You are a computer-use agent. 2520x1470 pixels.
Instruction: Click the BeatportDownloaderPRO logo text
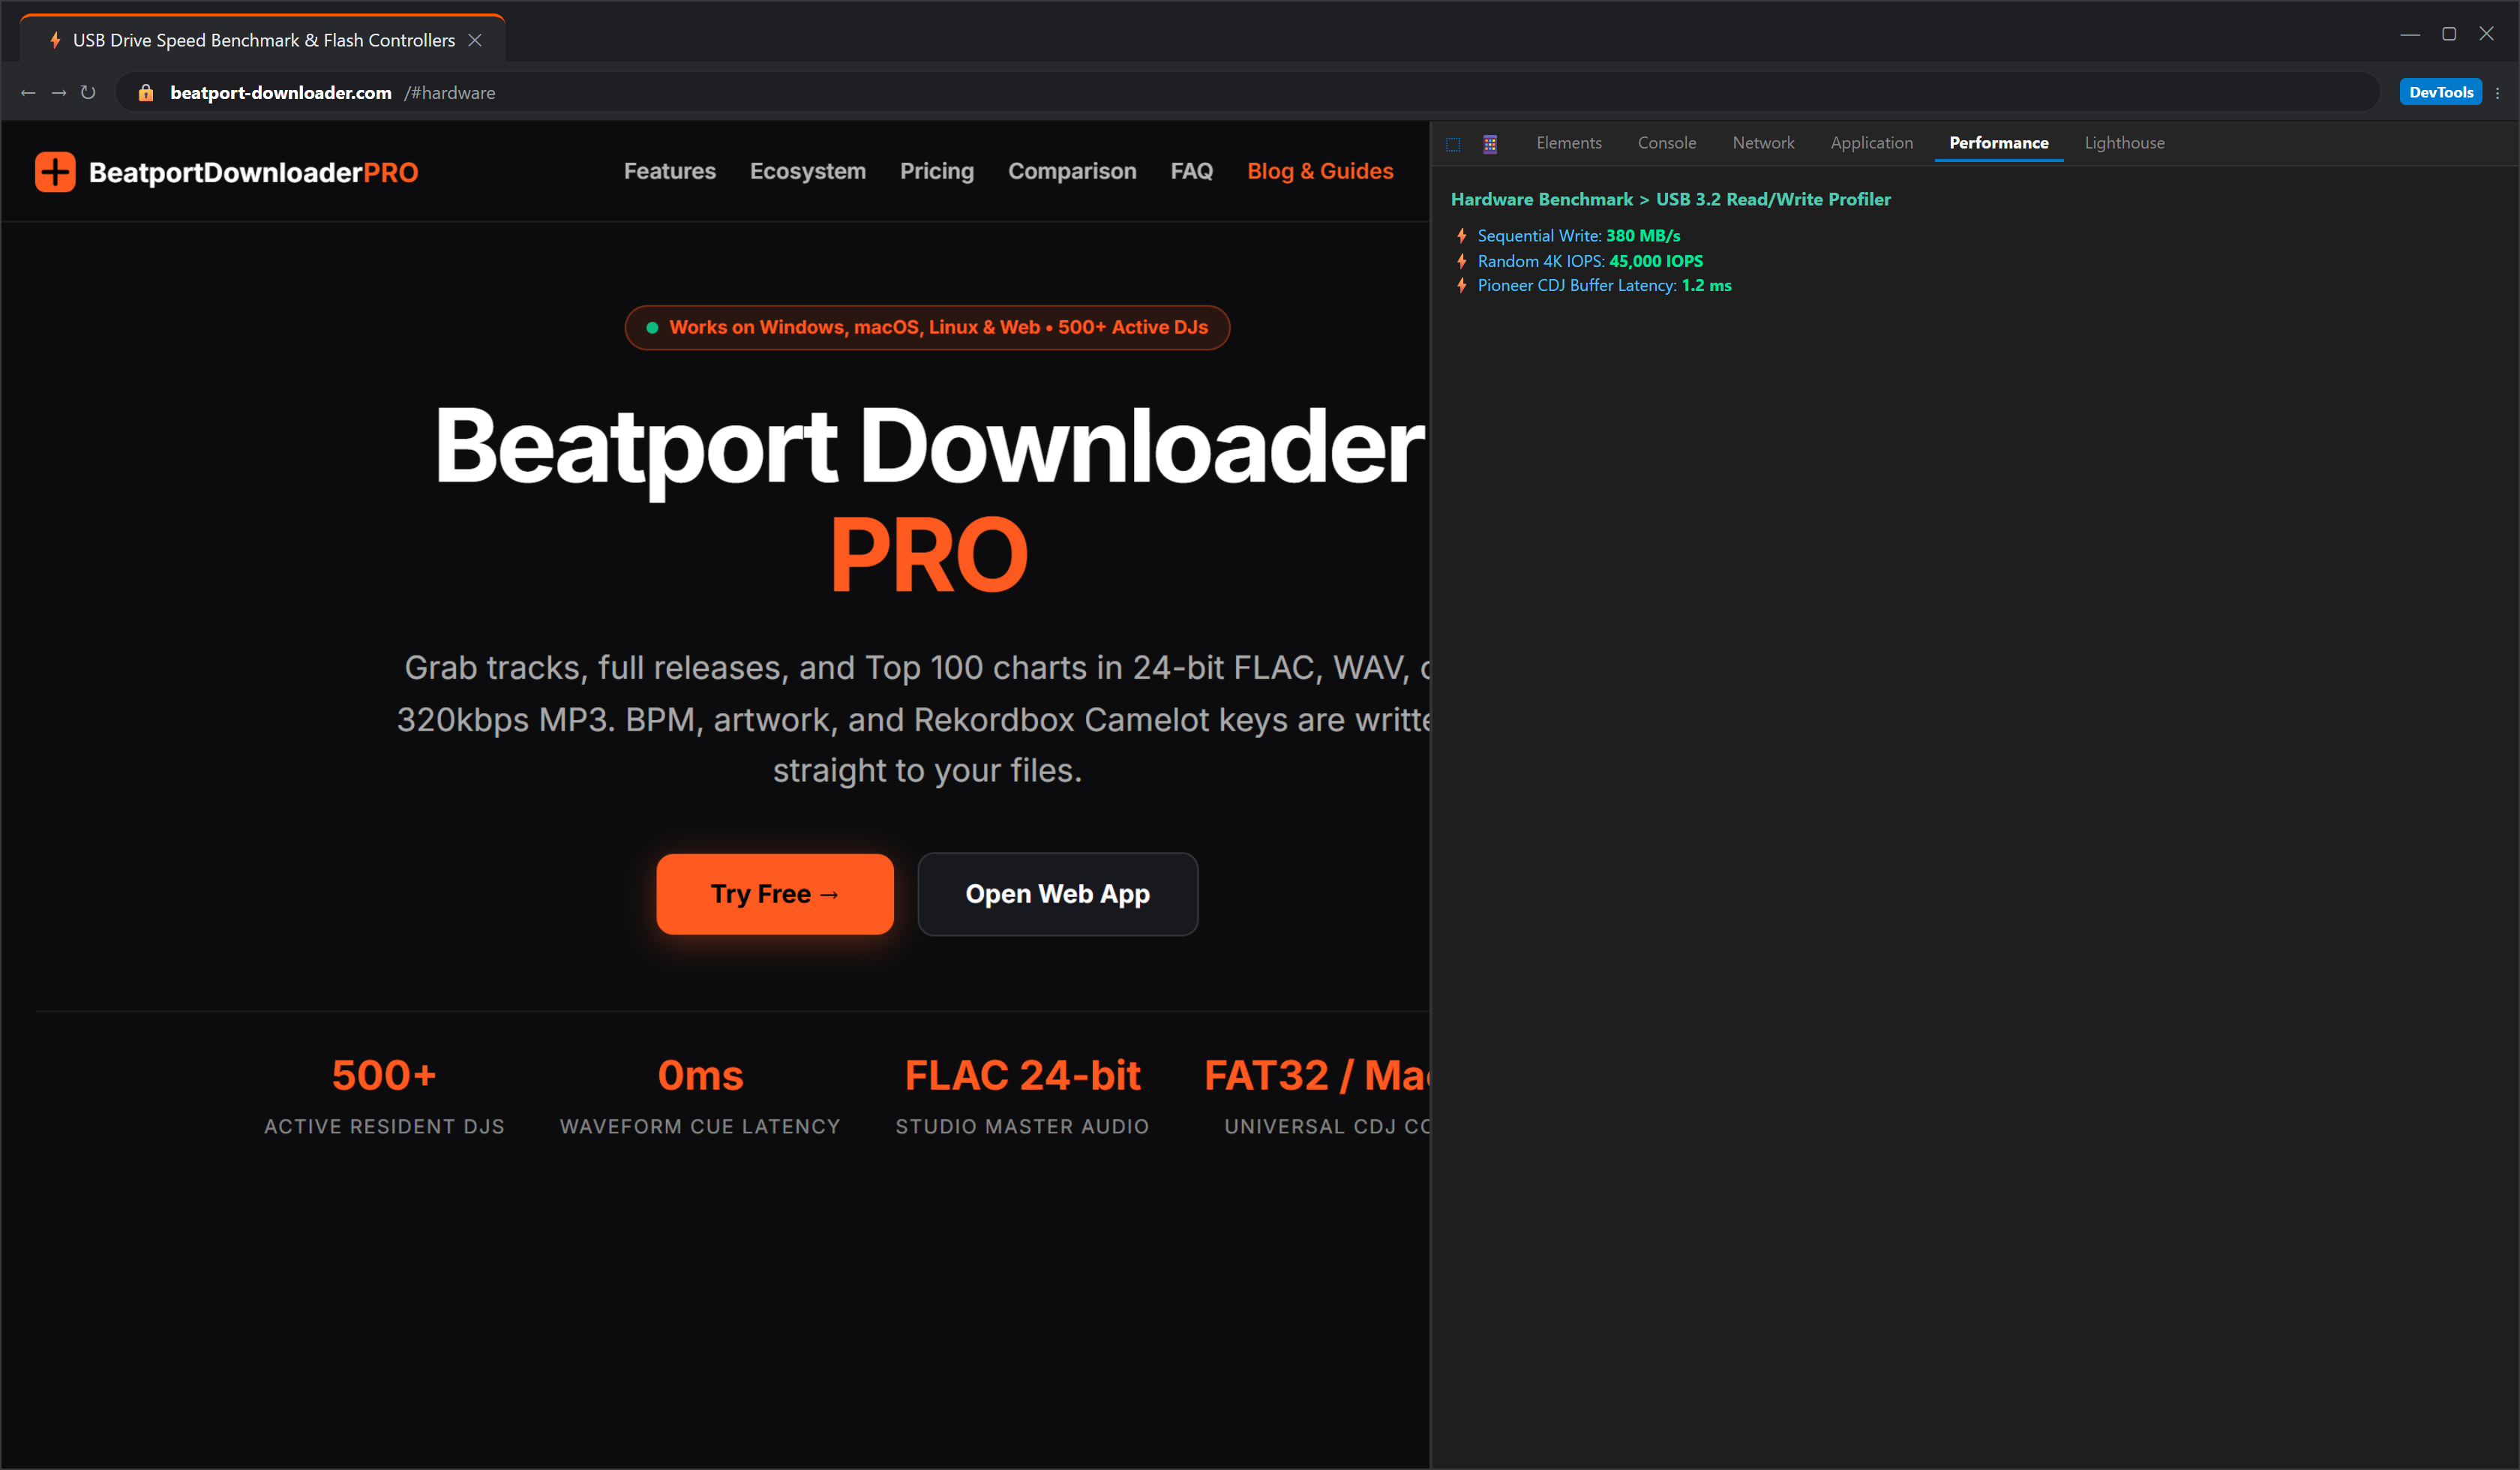click(253, 172)
